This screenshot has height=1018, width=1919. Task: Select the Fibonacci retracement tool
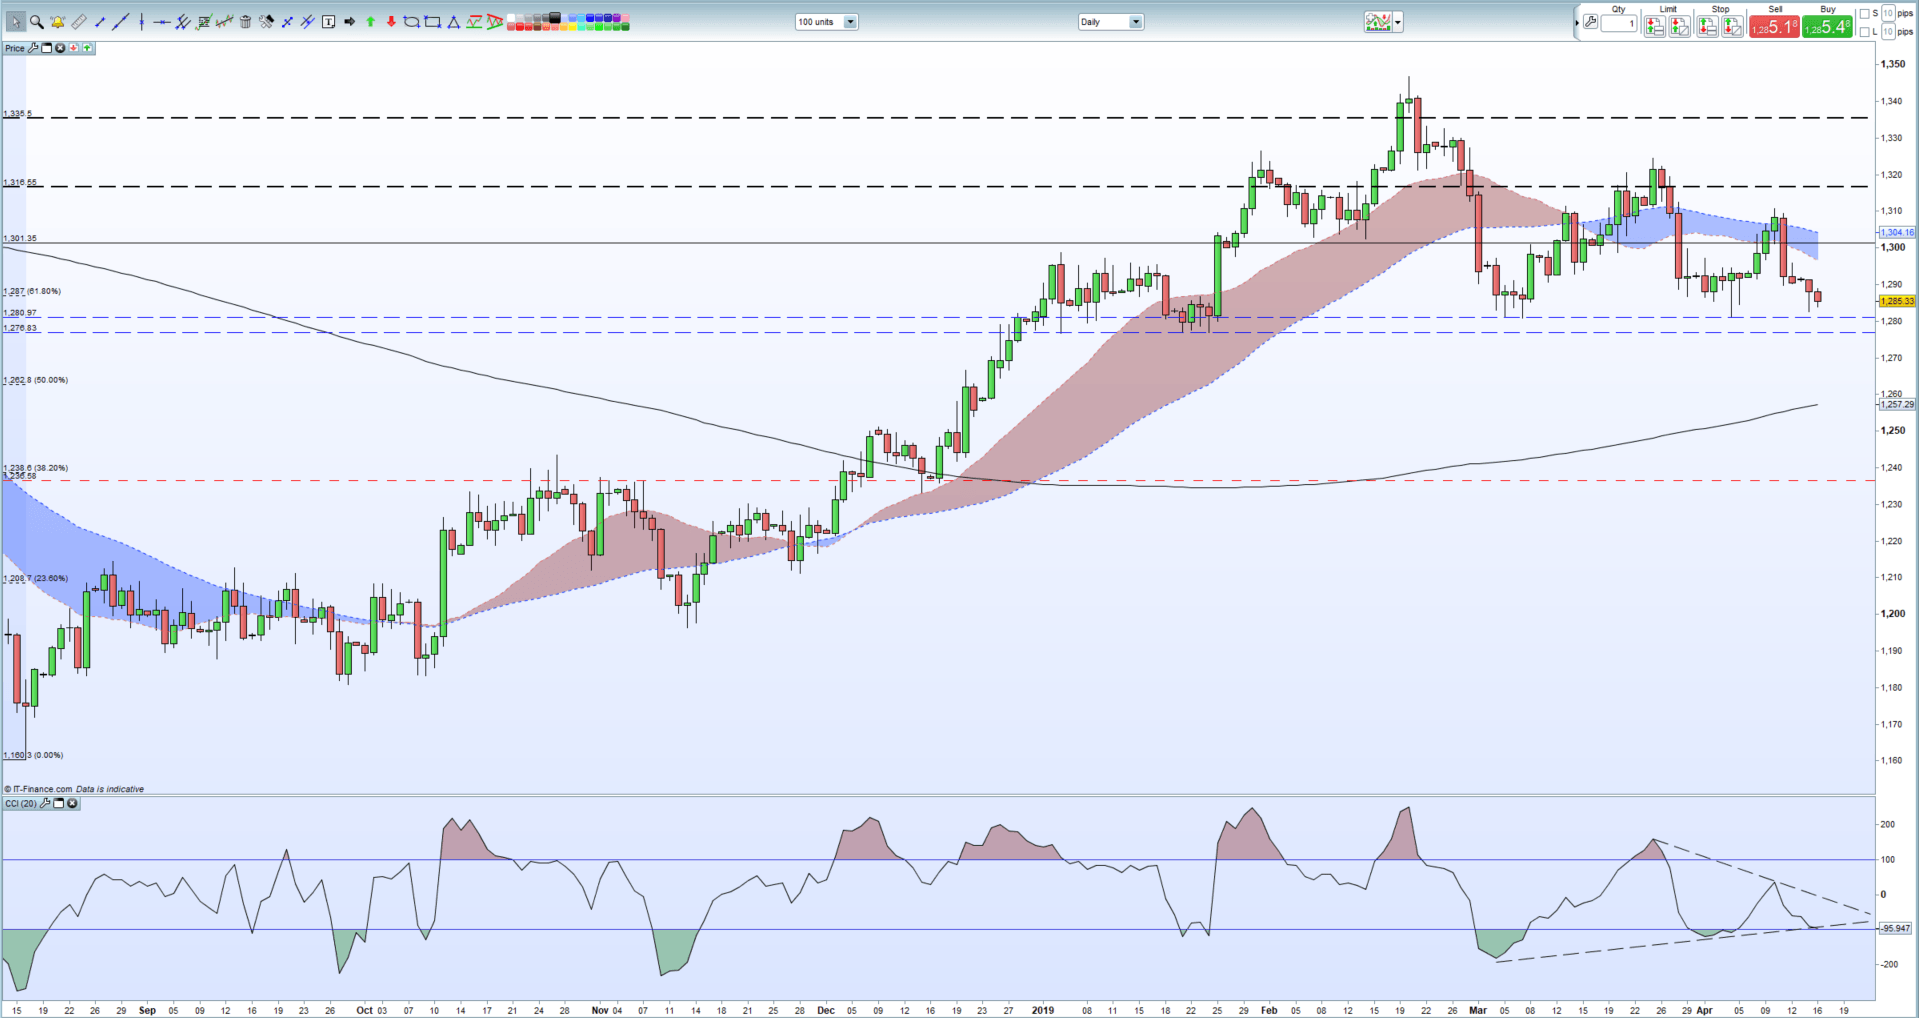204,22
